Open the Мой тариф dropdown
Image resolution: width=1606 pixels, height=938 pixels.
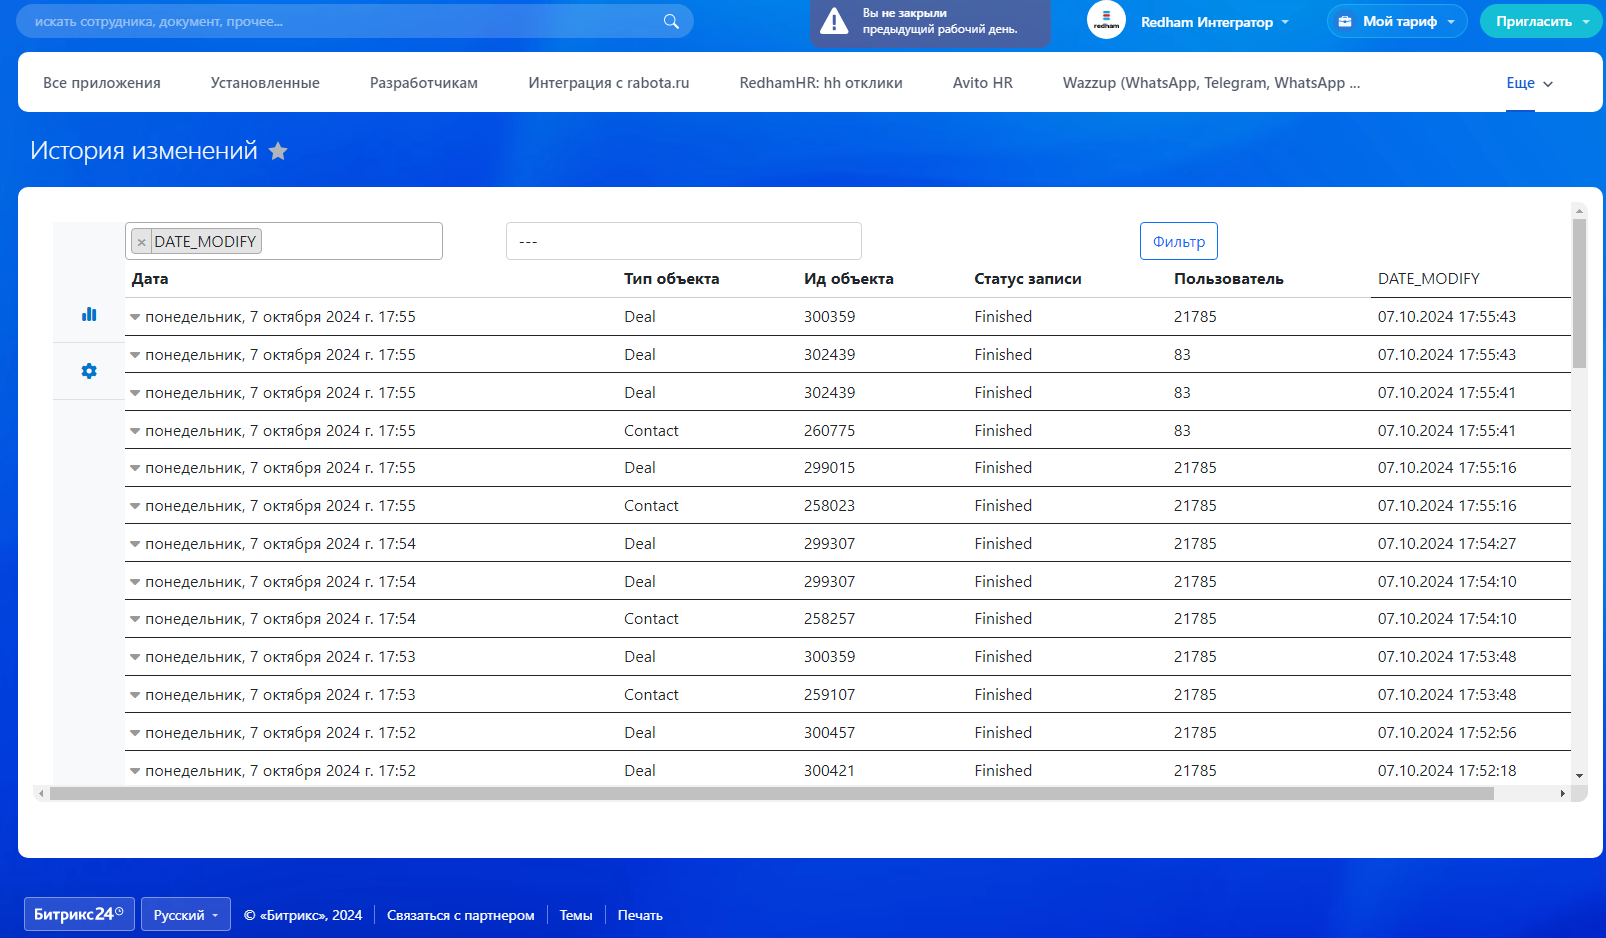pyautogui.click(x=1397, y=21)
